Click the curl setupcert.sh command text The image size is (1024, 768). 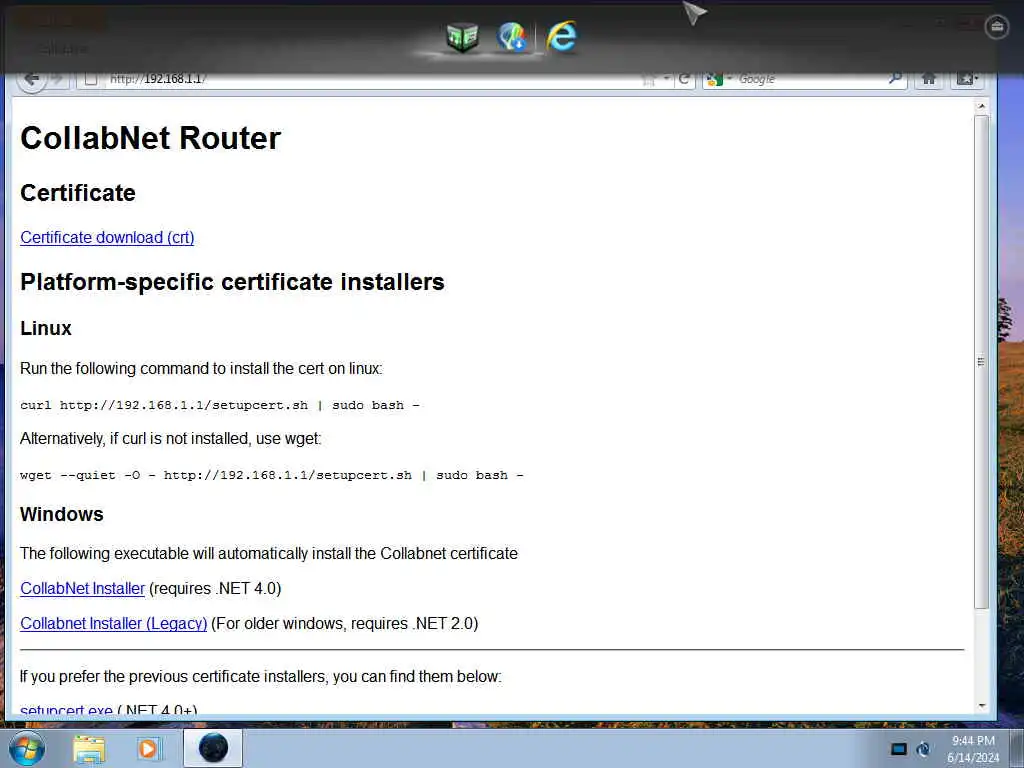point(219,406)
